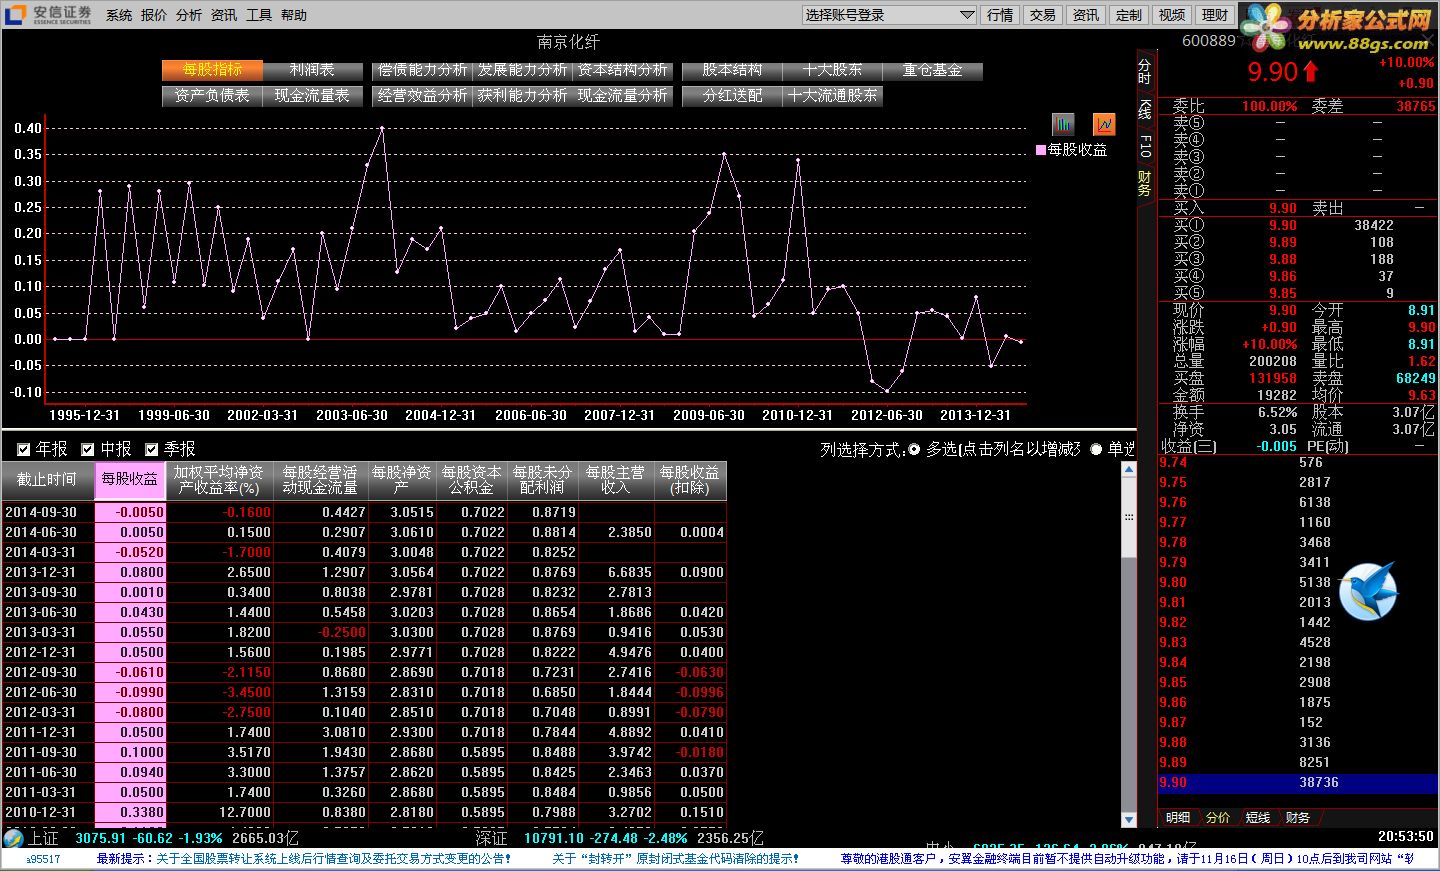The image size is (1440, 871).
Task: Click the 交易 top toolbar button
Action: [1043, 15]
